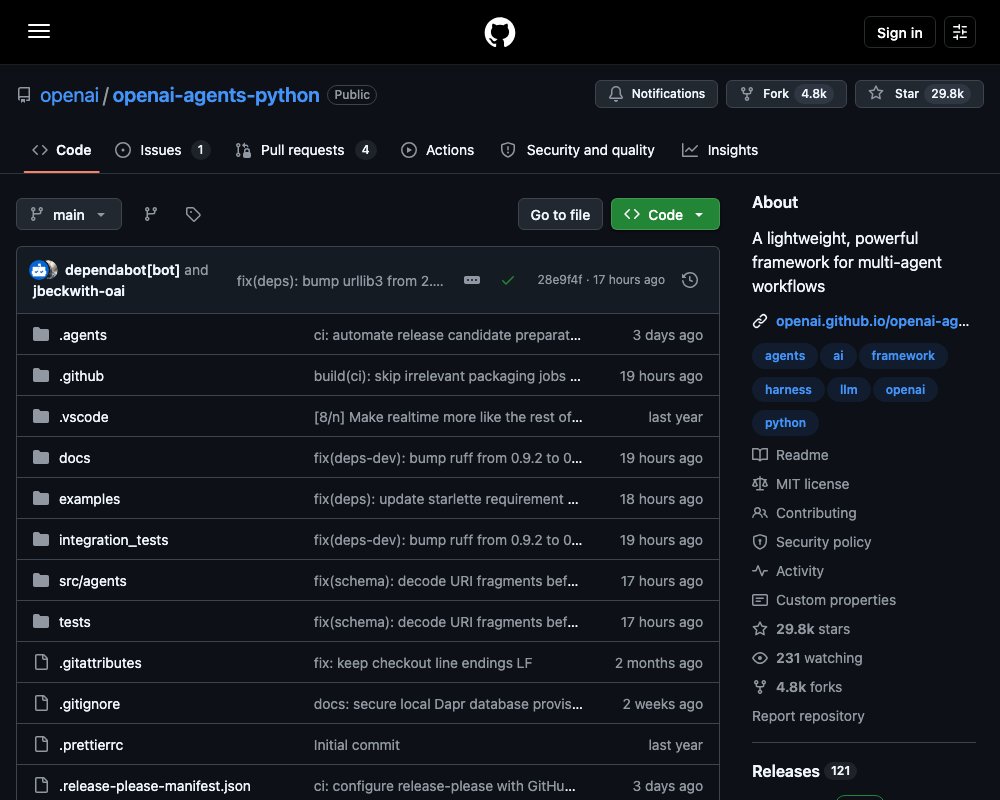The width and height of the screenshot is (1000, 800).
Task: Select the harness topic tag
Action: (788, 389)
